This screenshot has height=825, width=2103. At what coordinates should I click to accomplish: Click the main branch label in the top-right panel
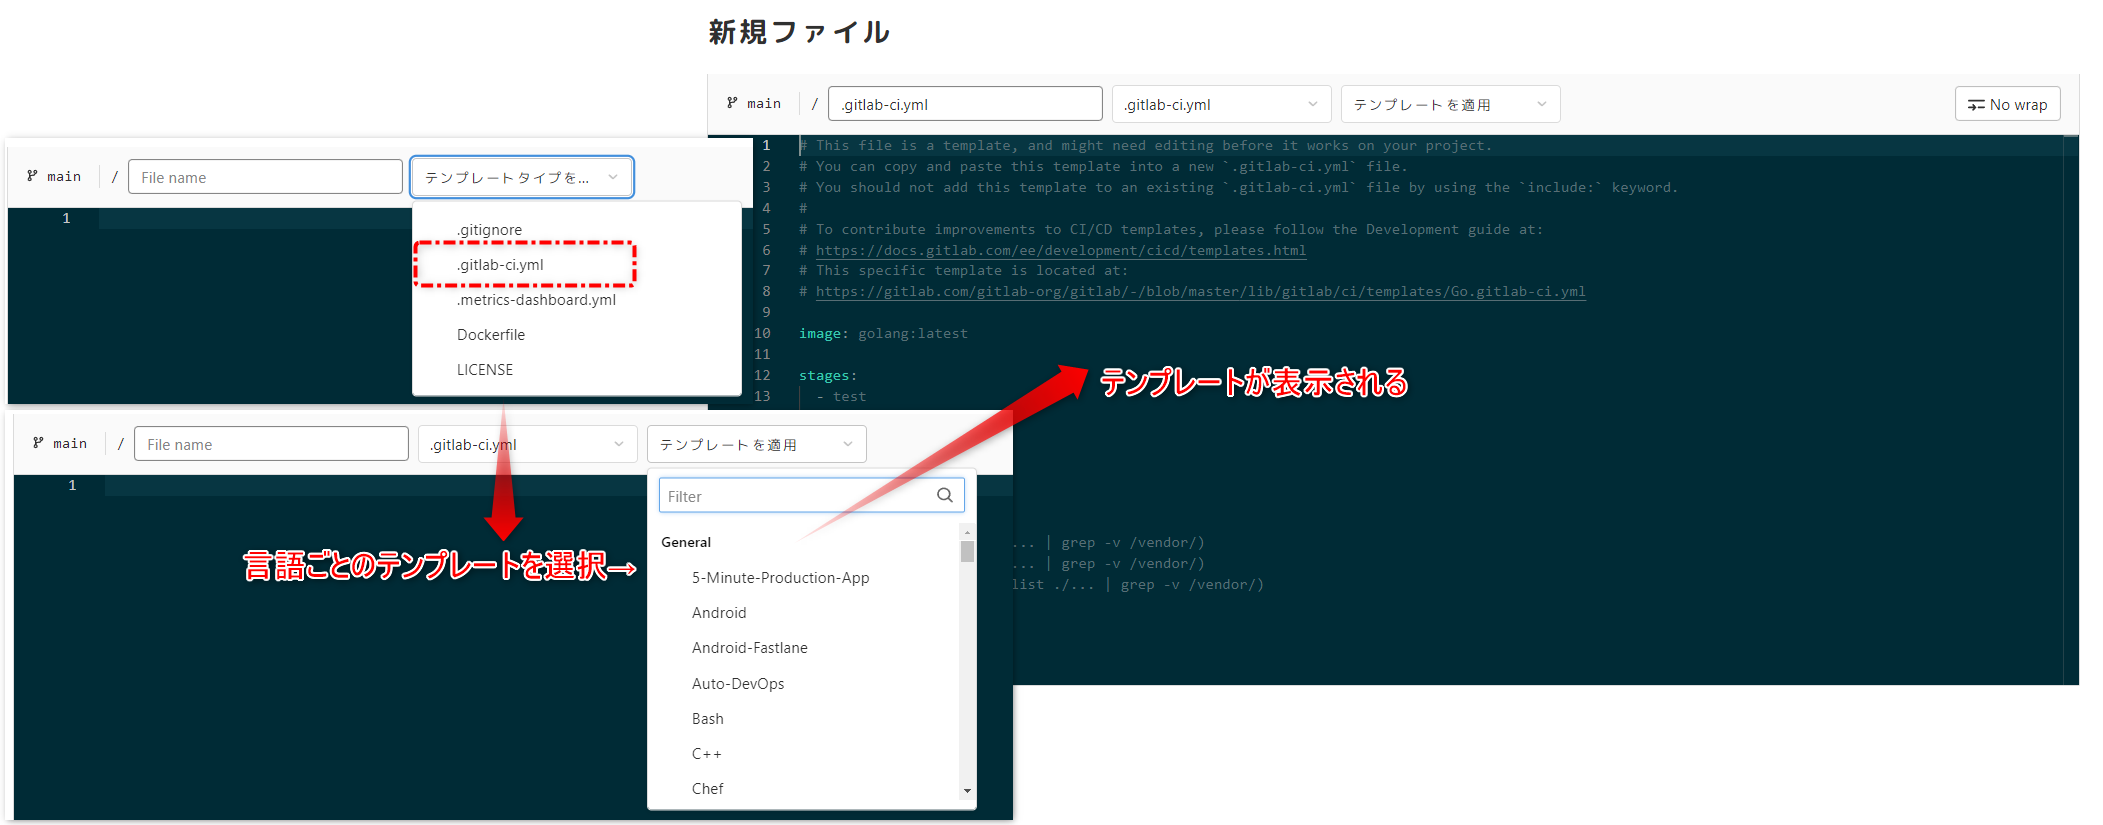764,103
